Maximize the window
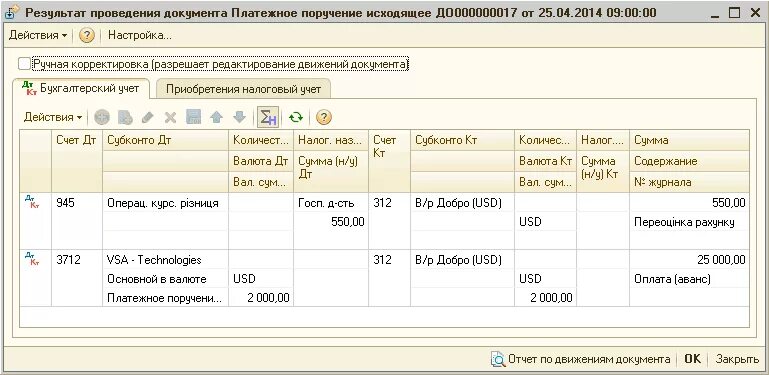Screen dimensions: 769x375 [734, 13]
